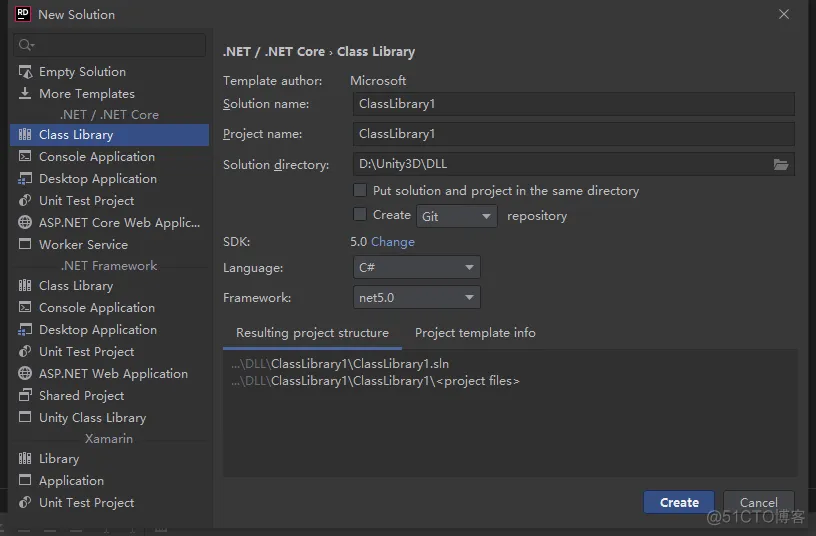Click the .NET Core Class Library icon

(x=25, y=135)
